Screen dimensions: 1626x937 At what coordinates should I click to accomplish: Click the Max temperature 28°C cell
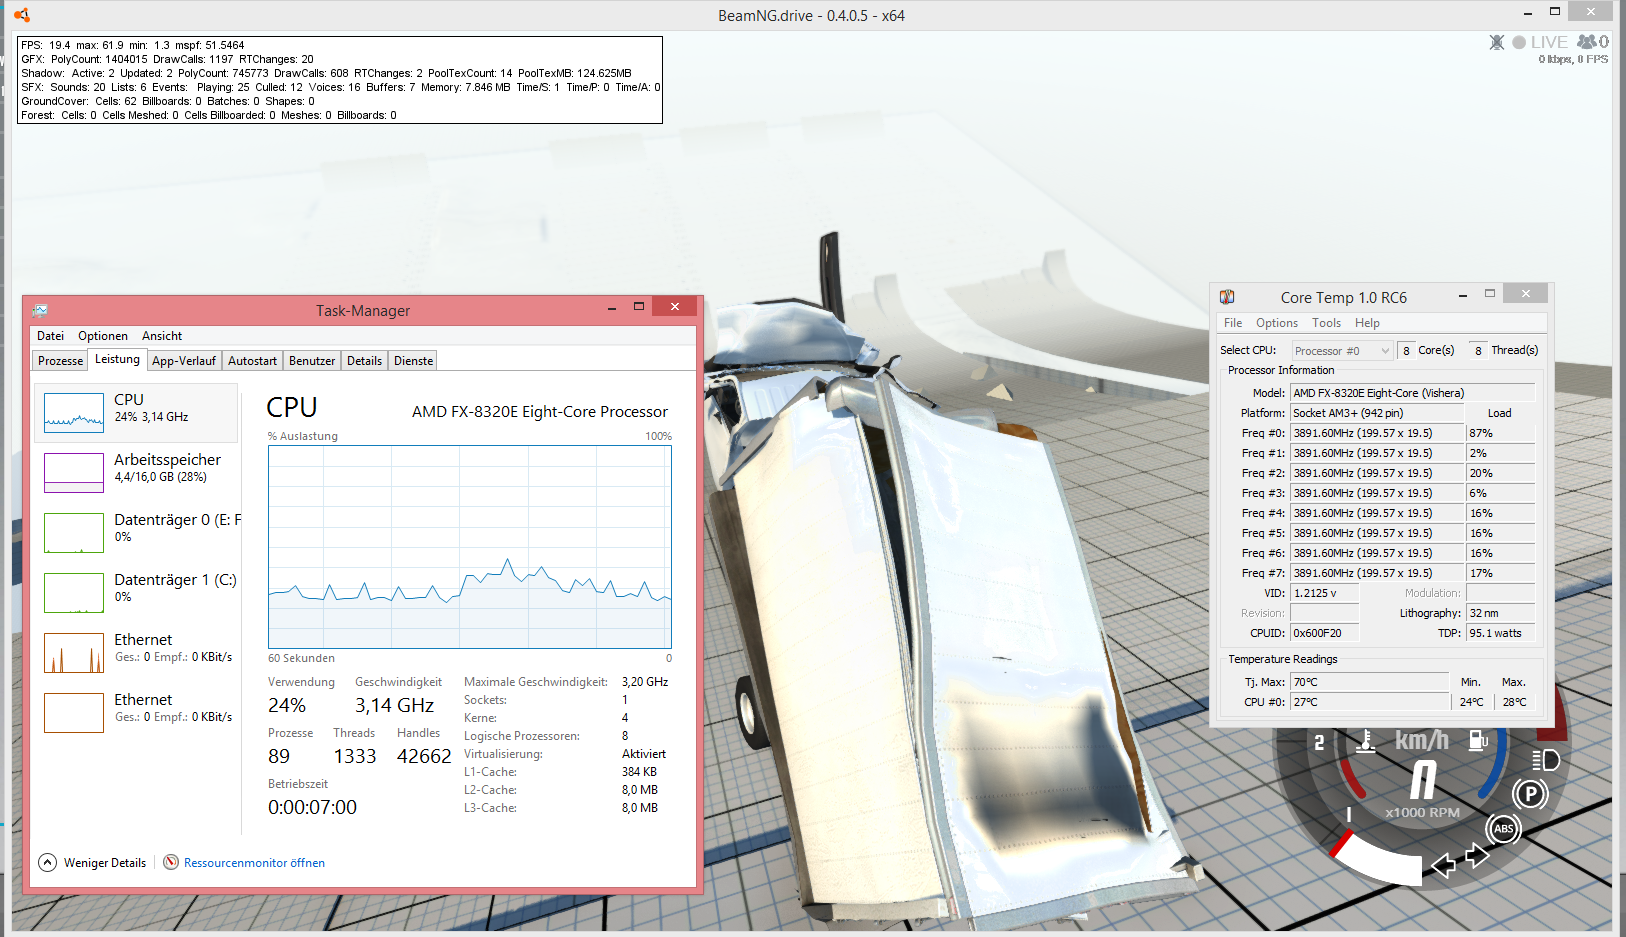click(1514, 702)
